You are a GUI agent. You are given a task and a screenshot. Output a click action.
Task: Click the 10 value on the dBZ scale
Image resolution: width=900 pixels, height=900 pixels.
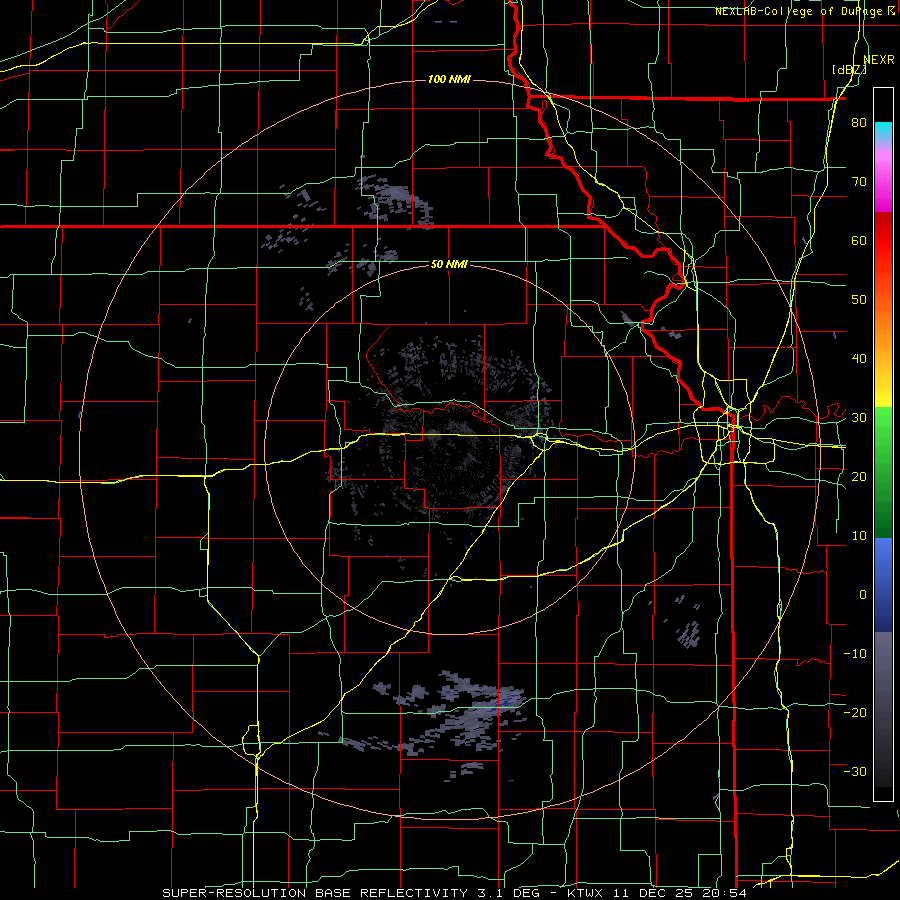[859, 536]
